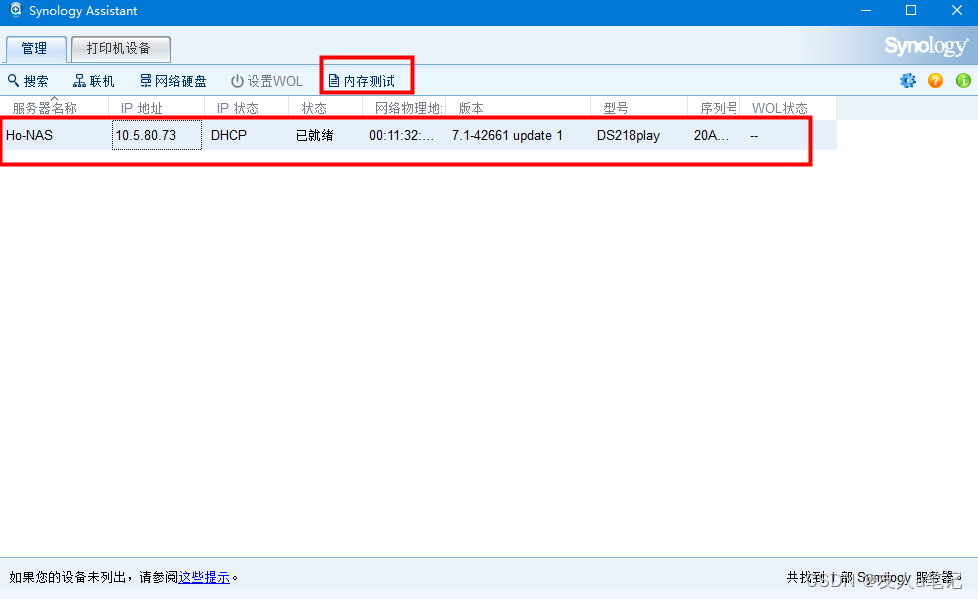Click the 联机 connect toolbar icon
This screenshot has width=978, height=599.
93,80
